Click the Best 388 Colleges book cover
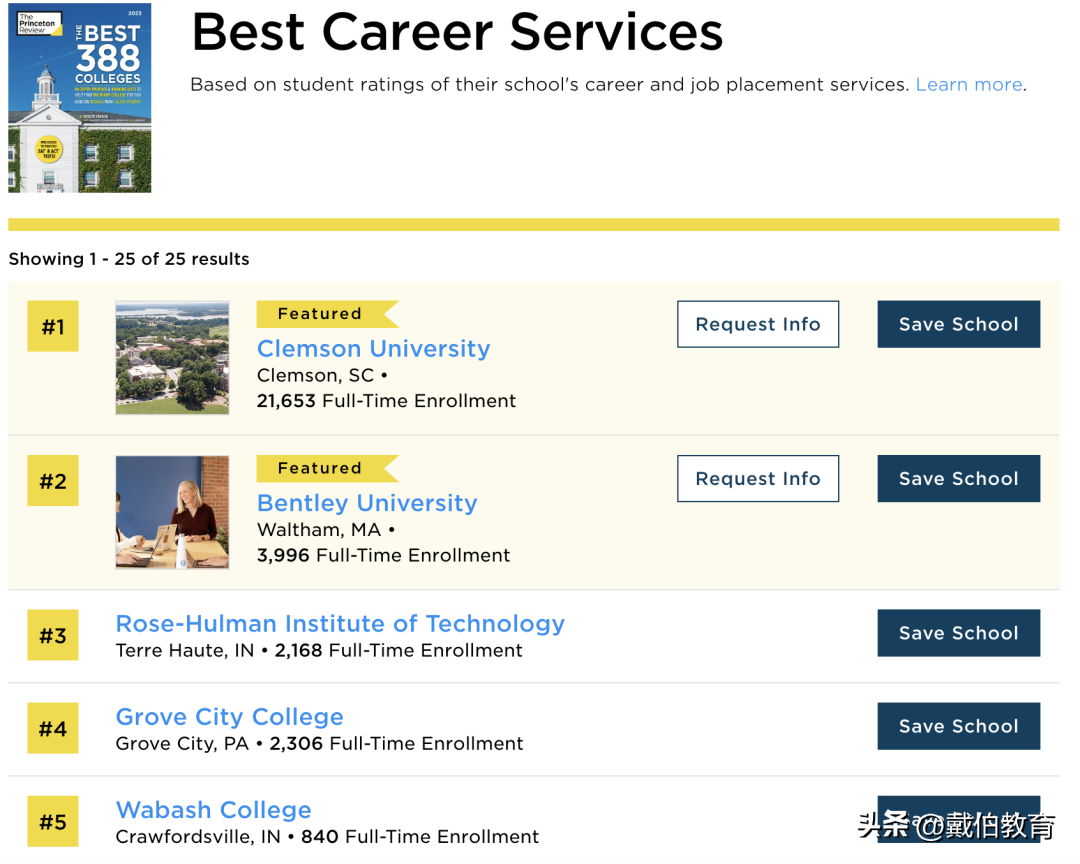The image size is (1080, 864). (80, 99)
